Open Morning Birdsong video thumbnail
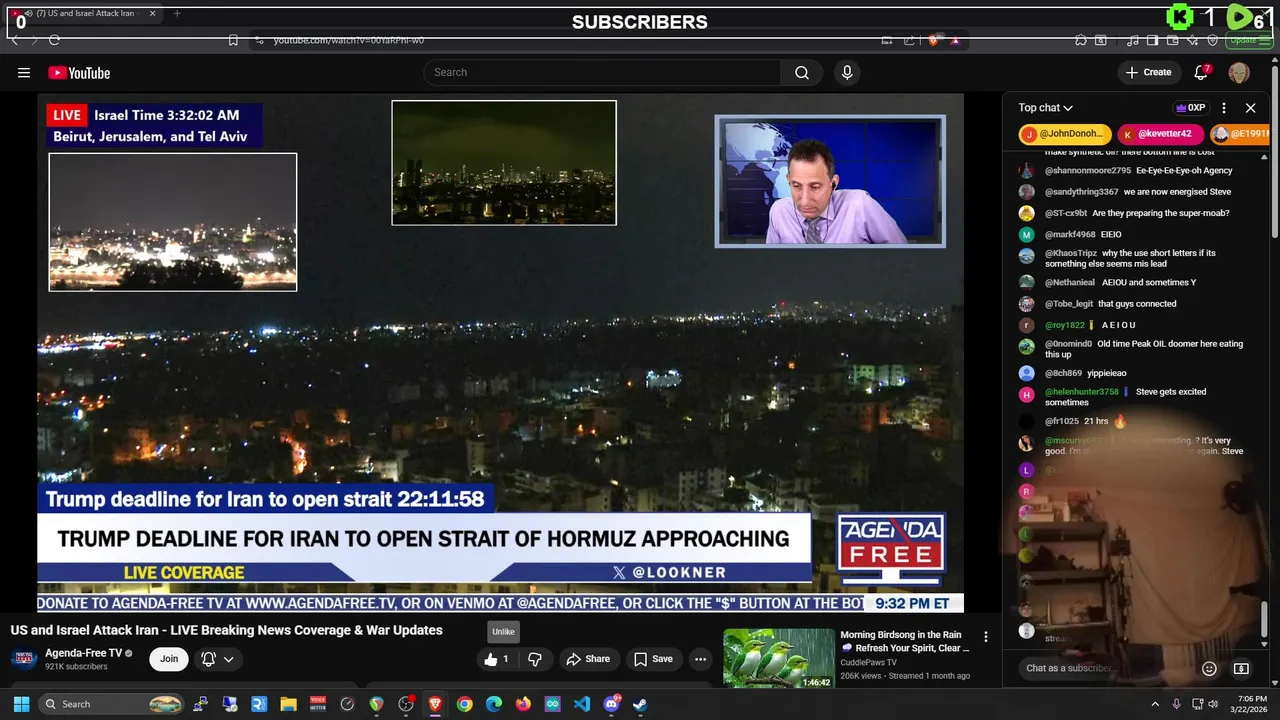The width and height of the screenshot is (1280, 720). click(779, 658)
